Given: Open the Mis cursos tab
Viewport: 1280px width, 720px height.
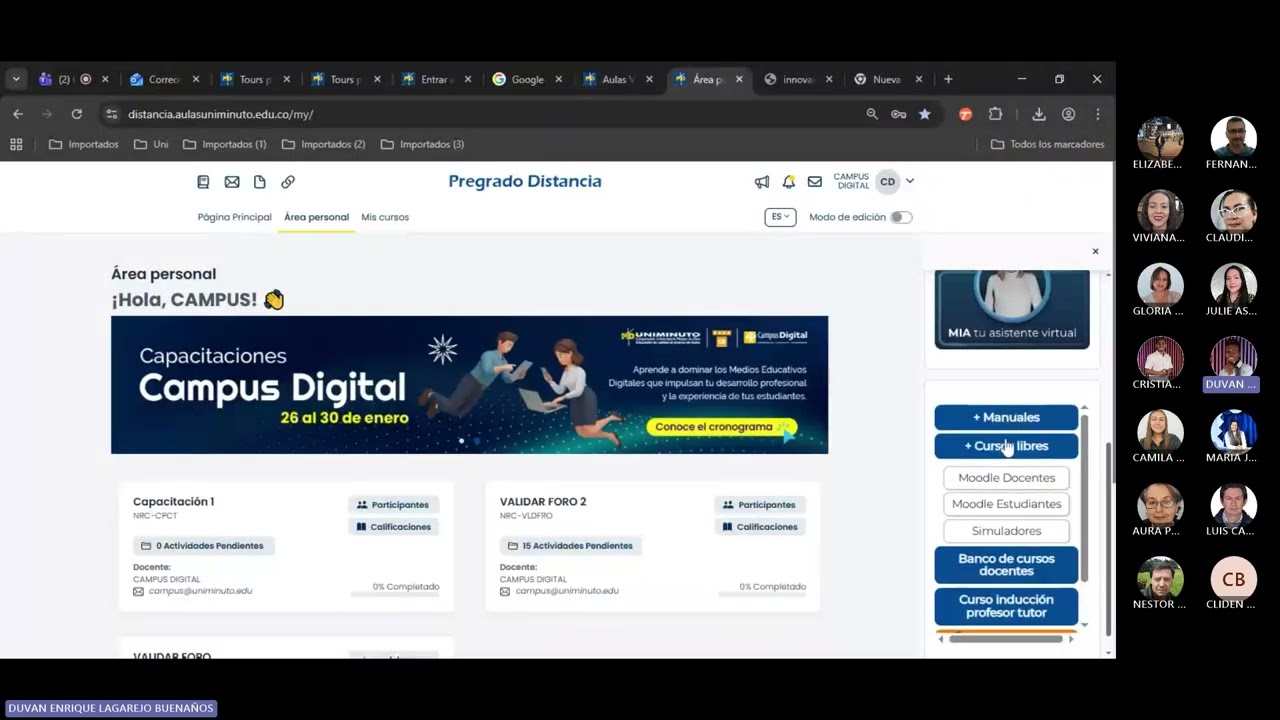Looking at the screenshot, I should pos(385,217).
